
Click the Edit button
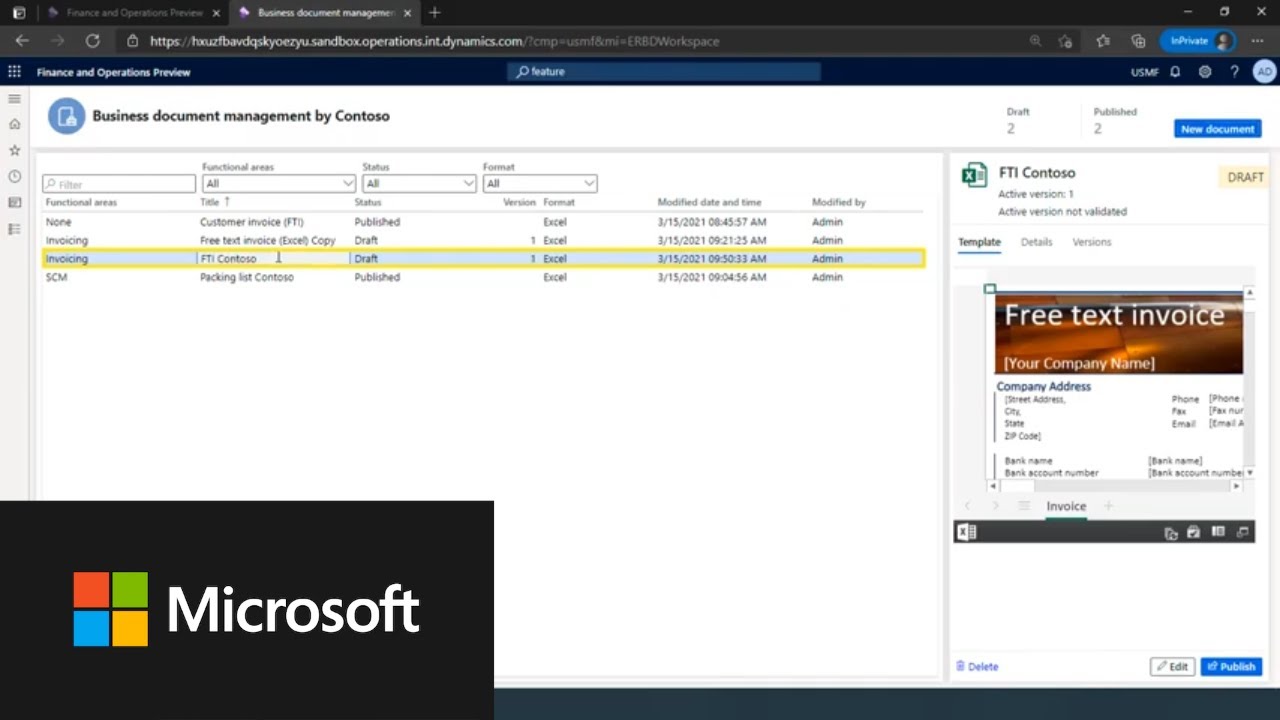pos(1172,667)
